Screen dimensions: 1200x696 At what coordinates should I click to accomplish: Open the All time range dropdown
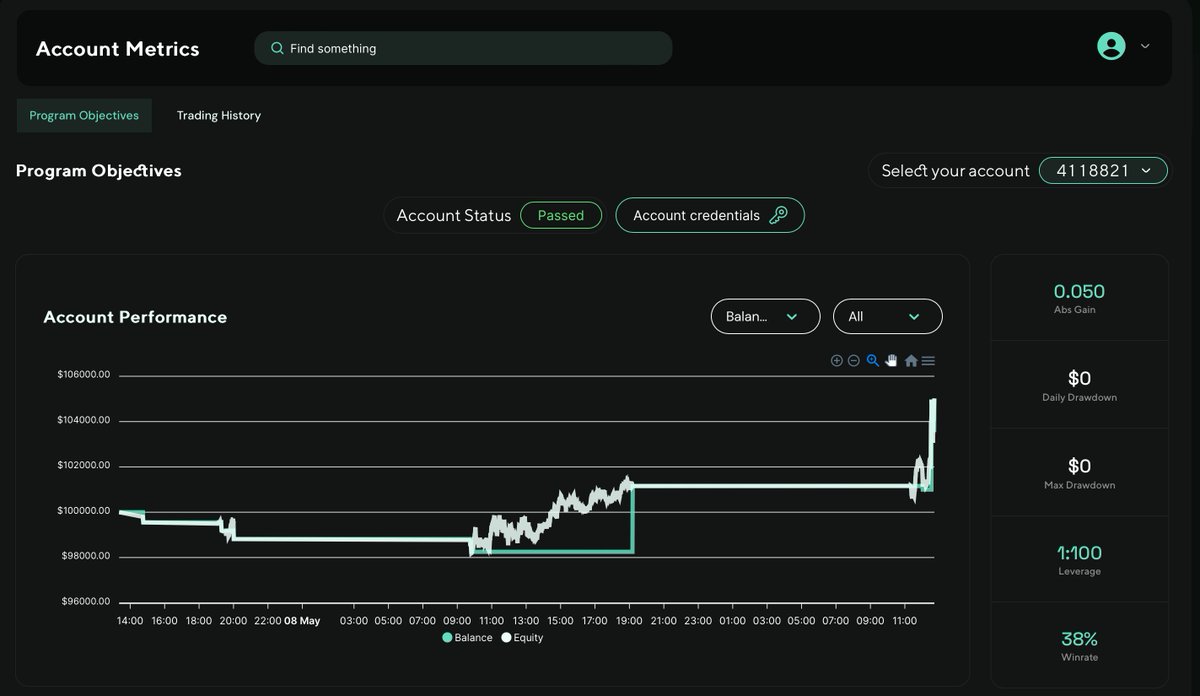(x=887, y=316)
